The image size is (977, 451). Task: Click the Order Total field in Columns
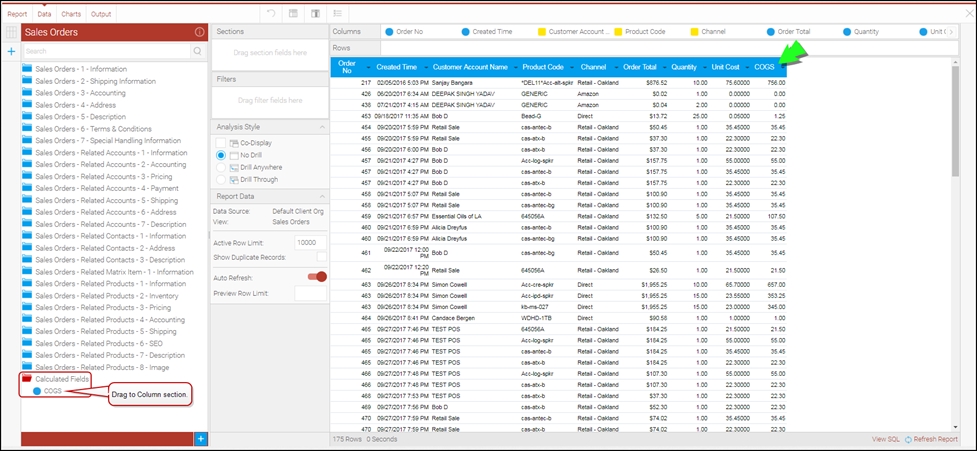pos(788,32)
